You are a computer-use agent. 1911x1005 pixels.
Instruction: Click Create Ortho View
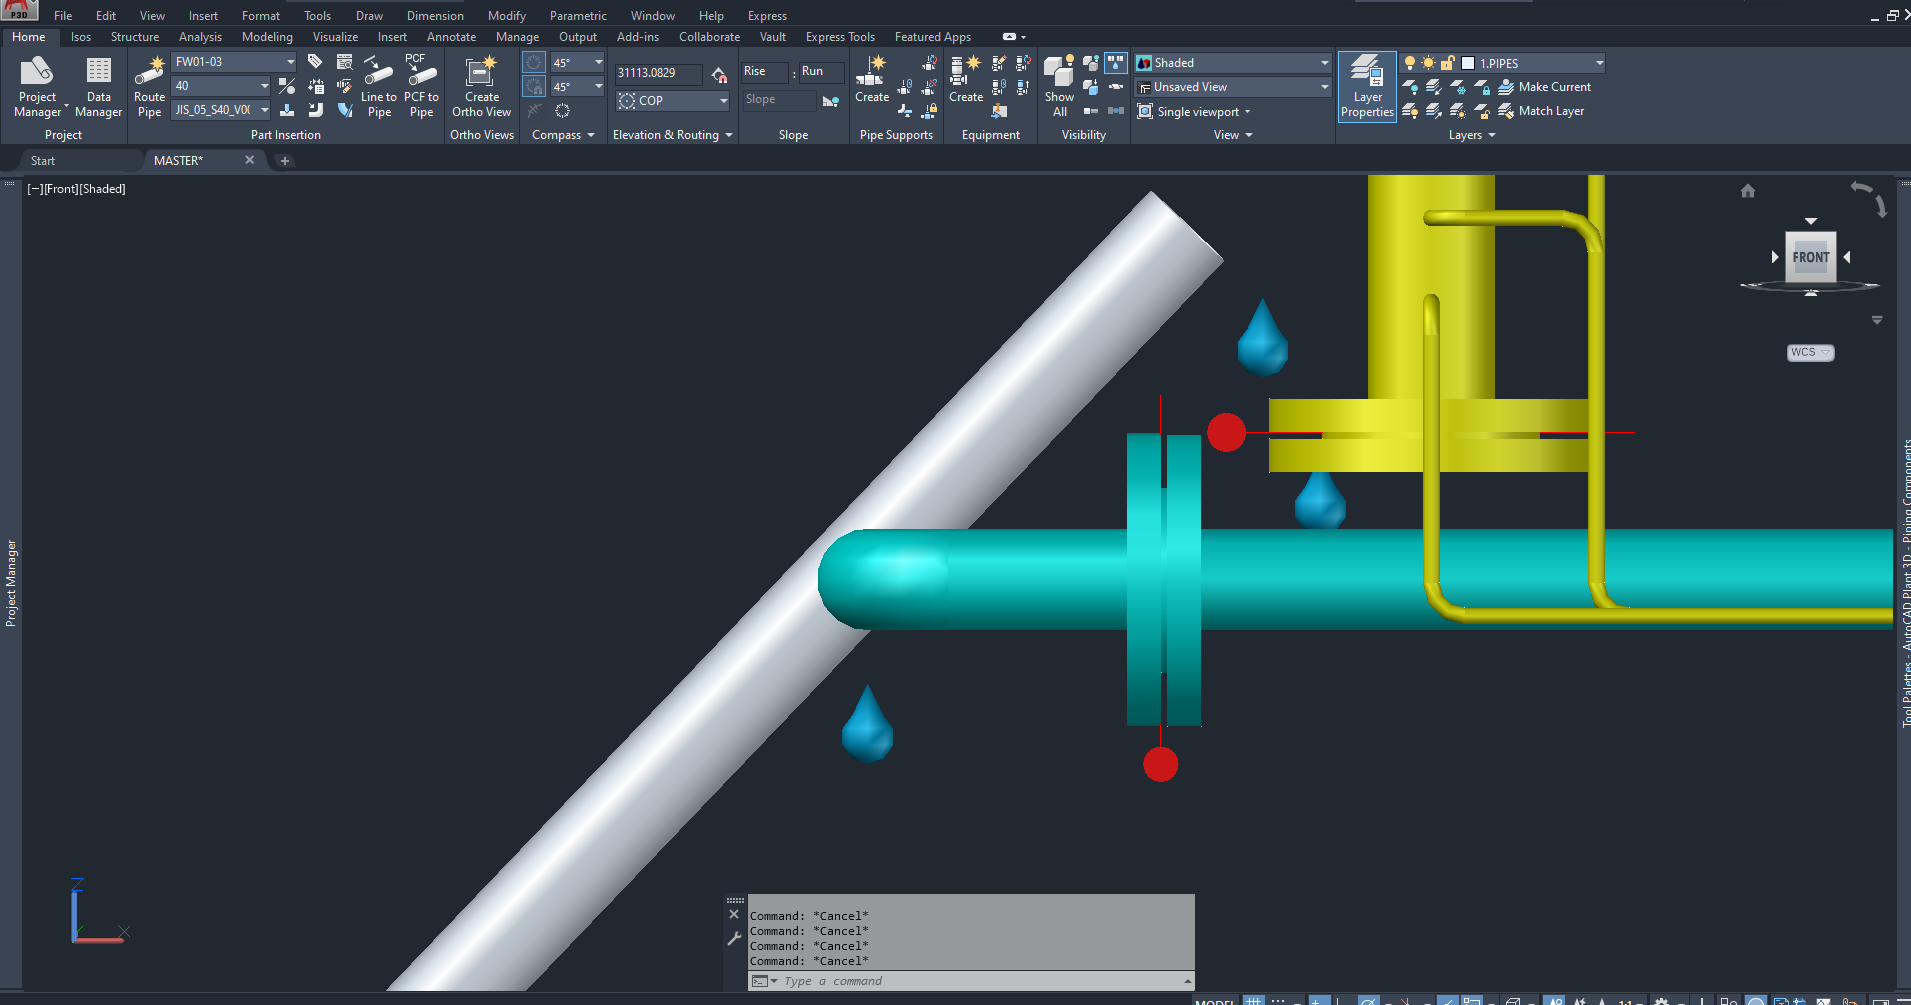click(x=482, y=85)
